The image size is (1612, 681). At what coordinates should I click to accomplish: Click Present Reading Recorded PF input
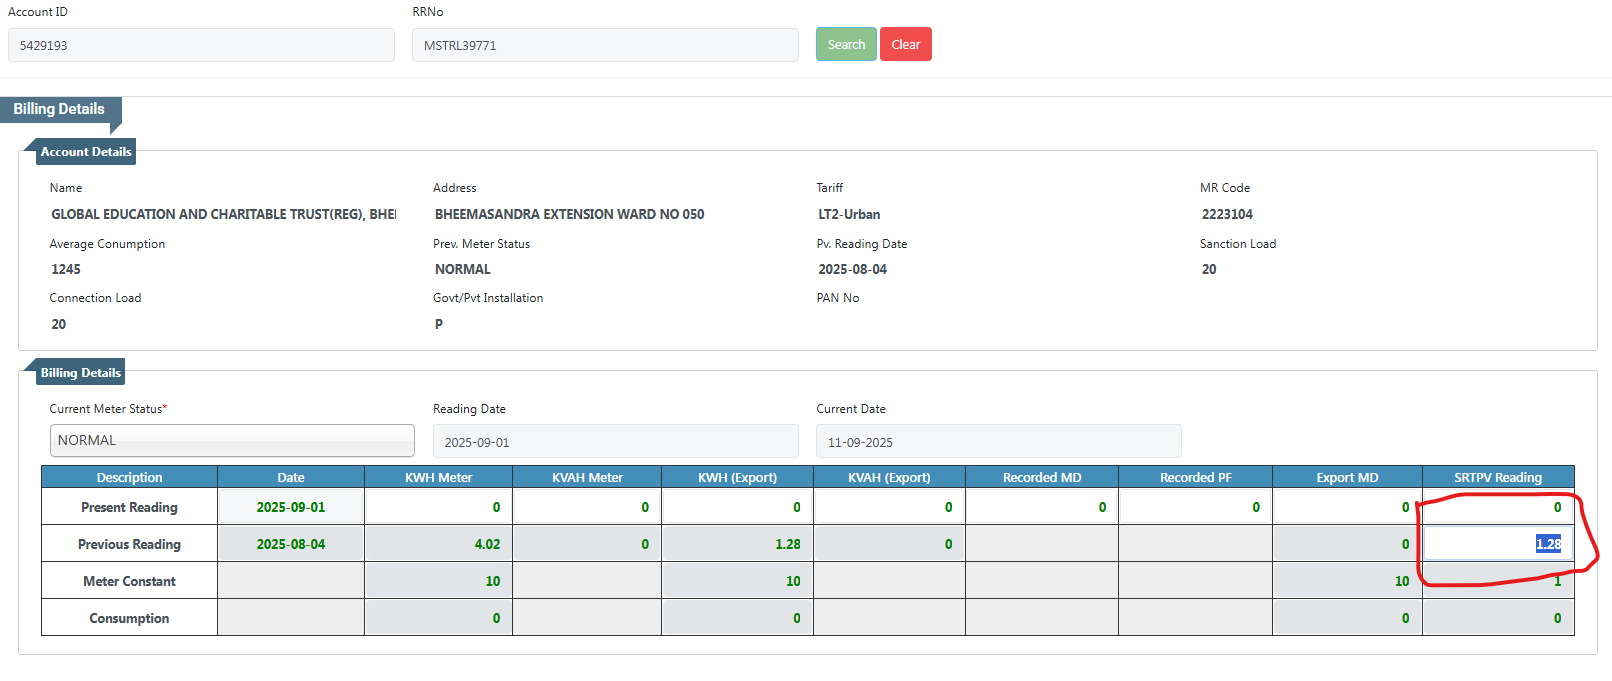pyautogui.click(x=1195, y=507)
